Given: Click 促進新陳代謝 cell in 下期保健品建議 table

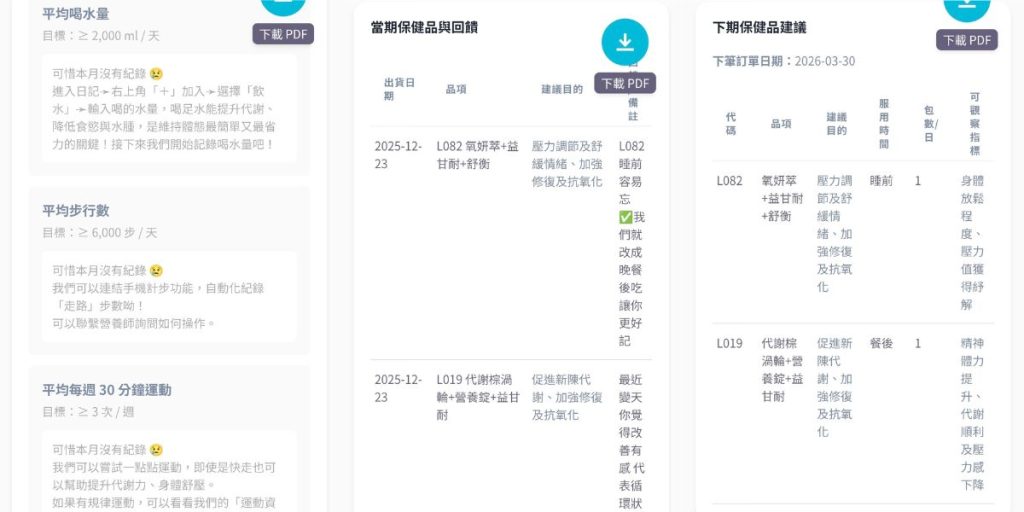Looking at the screenshot, I should click(835, 387).
